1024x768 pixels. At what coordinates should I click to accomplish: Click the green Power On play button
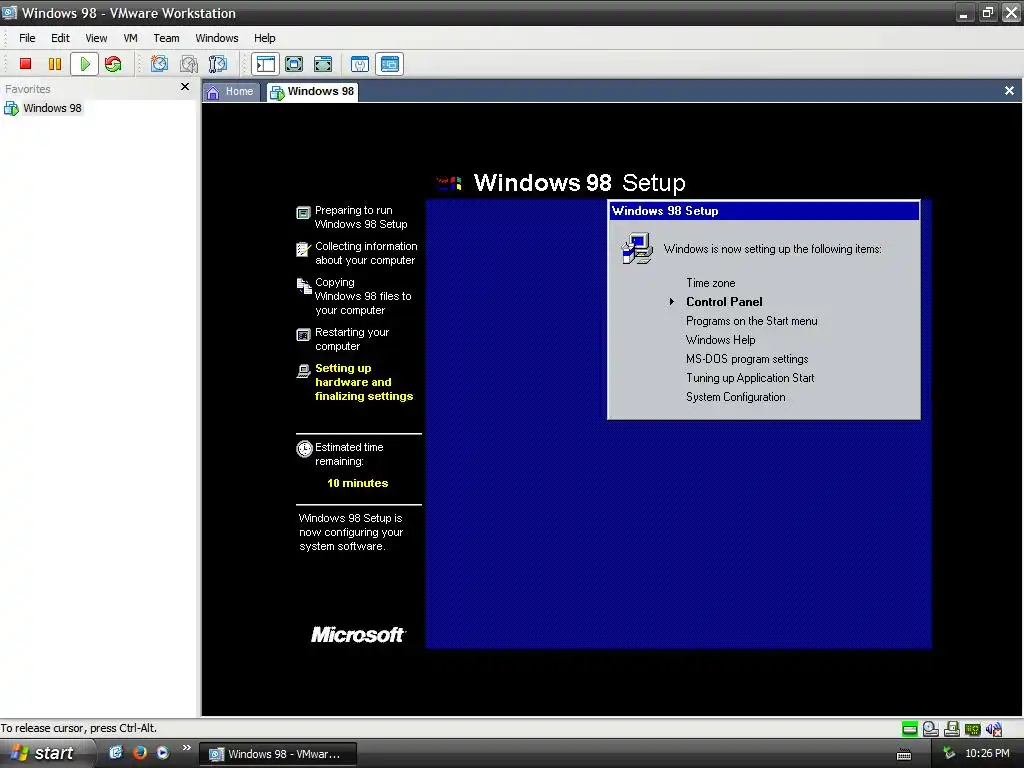[85, 63]
